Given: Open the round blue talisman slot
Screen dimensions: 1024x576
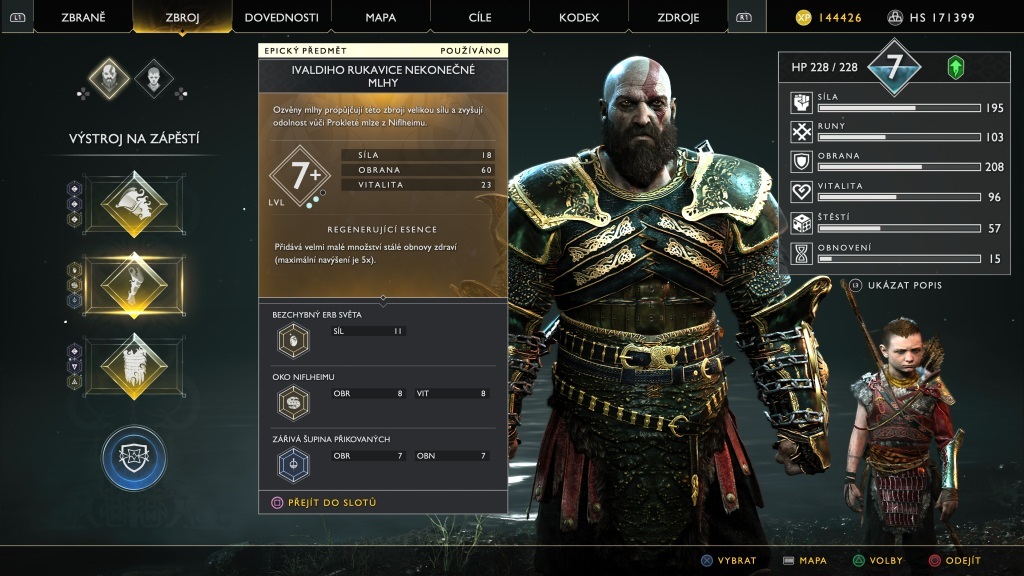Looking at the screenshot, I should 134,458.
